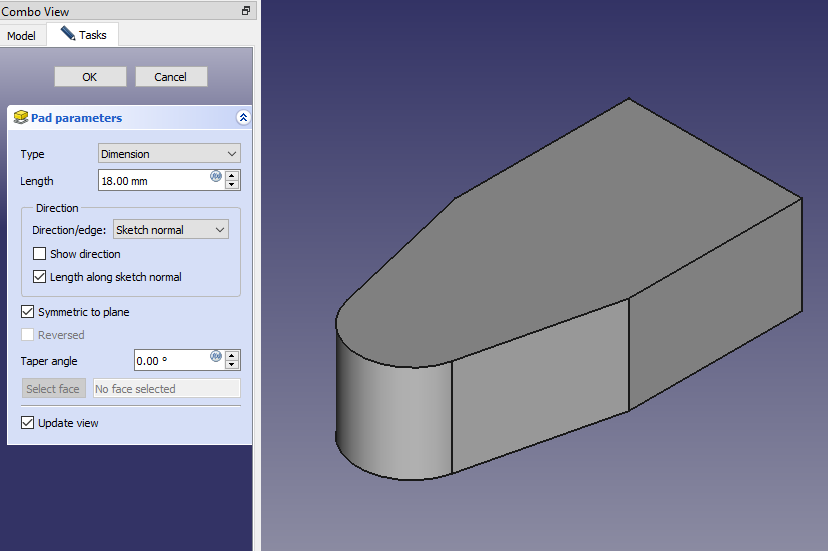Open the Type dropdown showing Dimension

(169, 154)
